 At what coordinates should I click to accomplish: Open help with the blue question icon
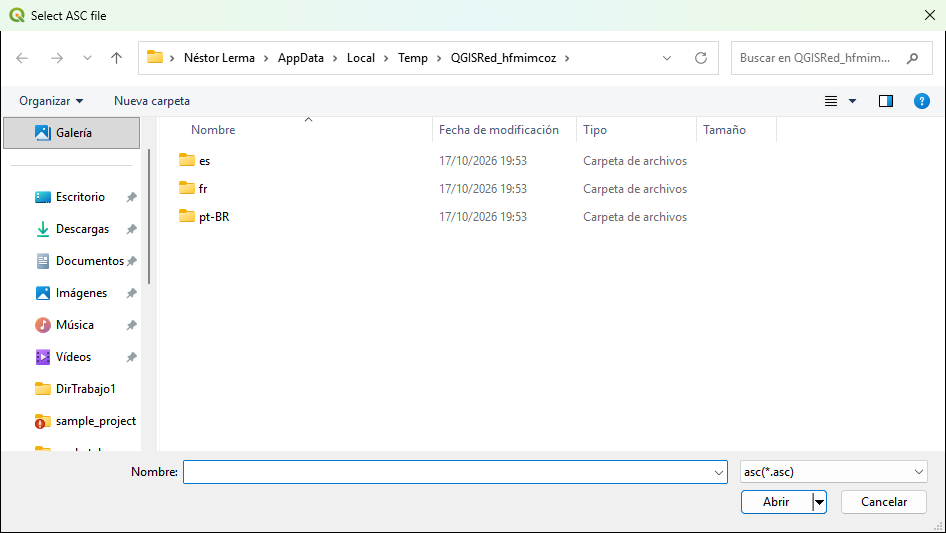pos(921,101)
